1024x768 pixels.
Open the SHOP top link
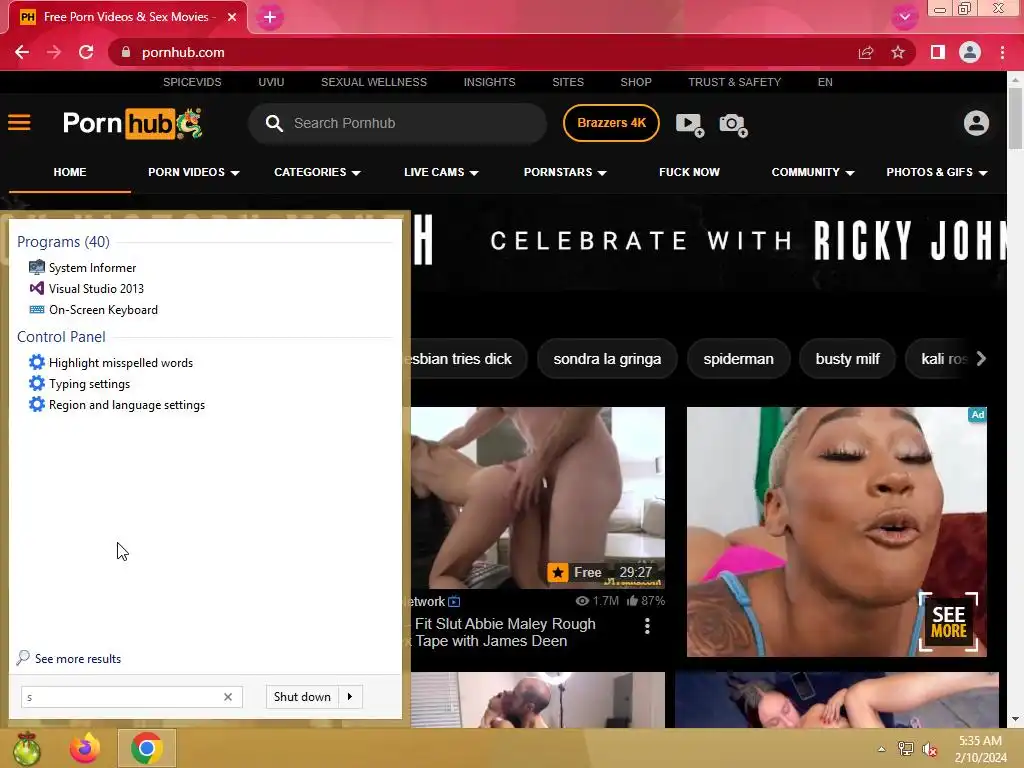tap(636, 82)
